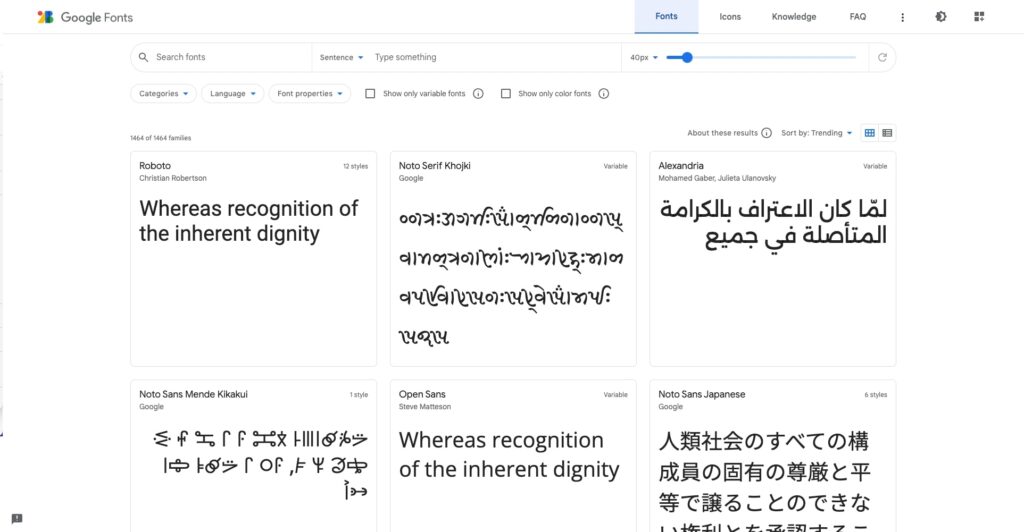
Task: Click the font size slider handle
Action: [x=686, y=58]
